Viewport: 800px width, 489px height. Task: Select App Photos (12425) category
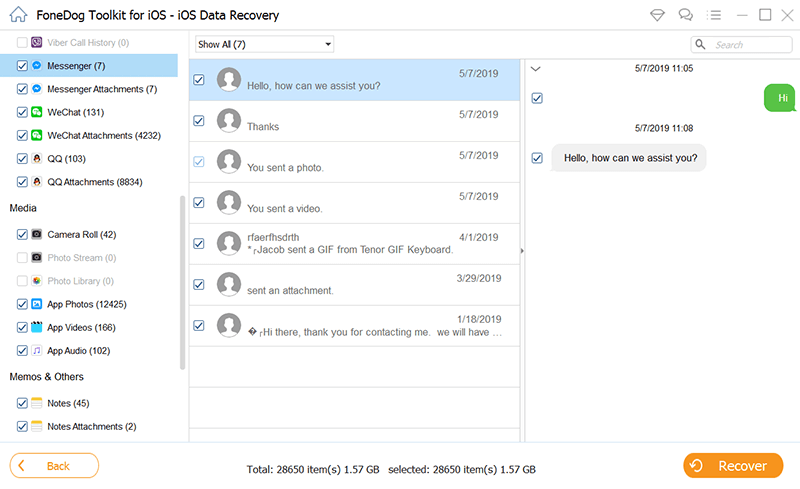(87, 304)
